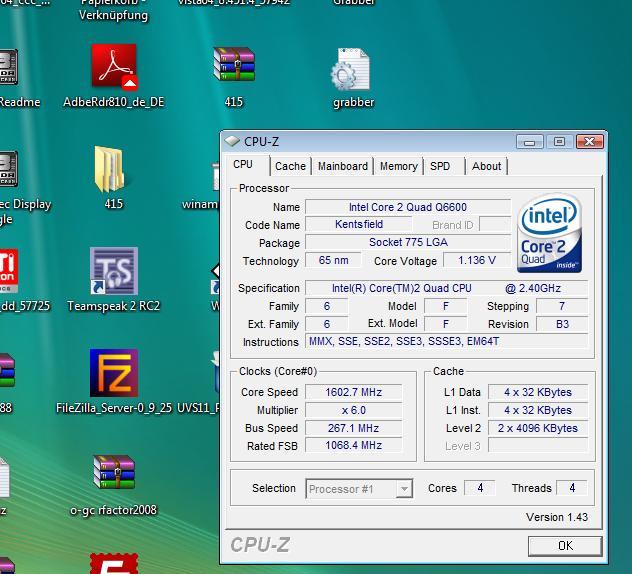Screen dimensions: 632x574
Task: Switch to the Mainboard tab
Action: (x=343, y=166)
